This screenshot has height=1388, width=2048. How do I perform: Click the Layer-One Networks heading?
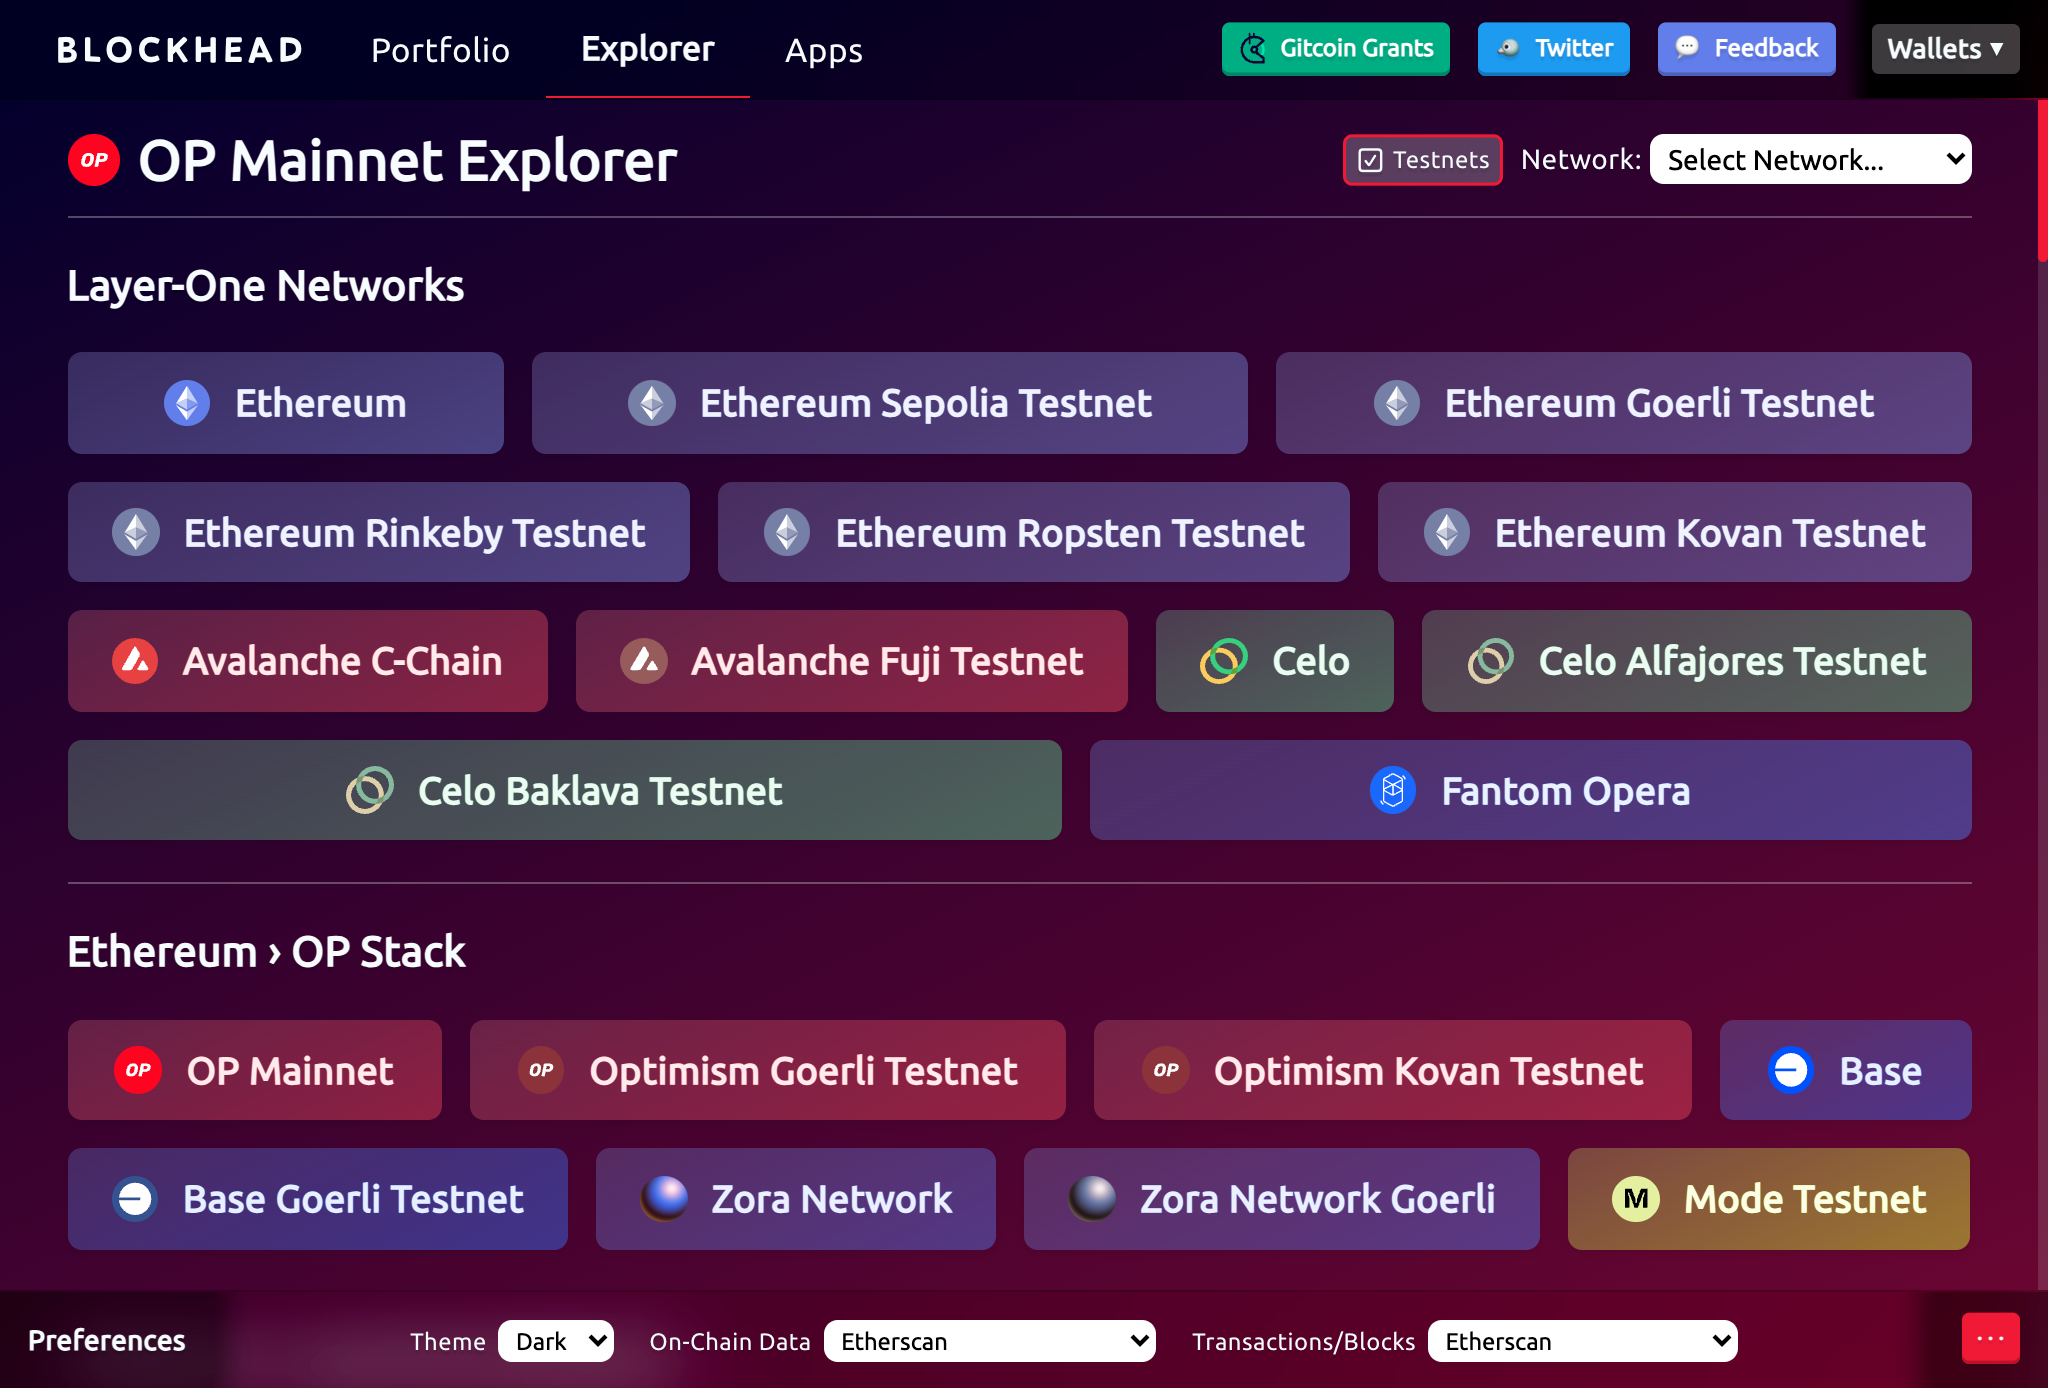coord(265,286)
